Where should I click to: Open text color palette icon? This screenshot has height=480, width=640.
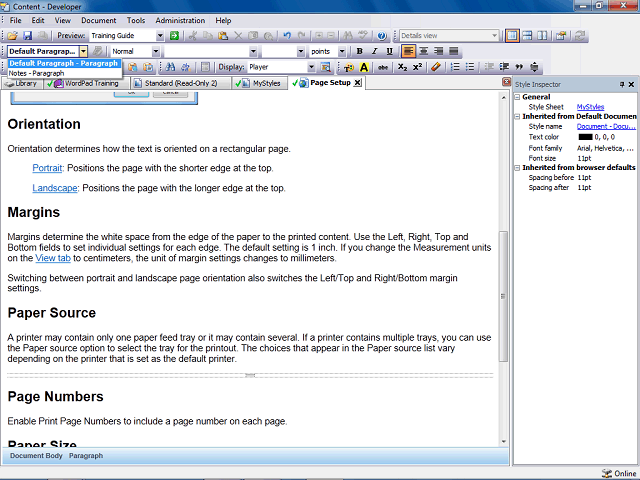click(349, 67)
